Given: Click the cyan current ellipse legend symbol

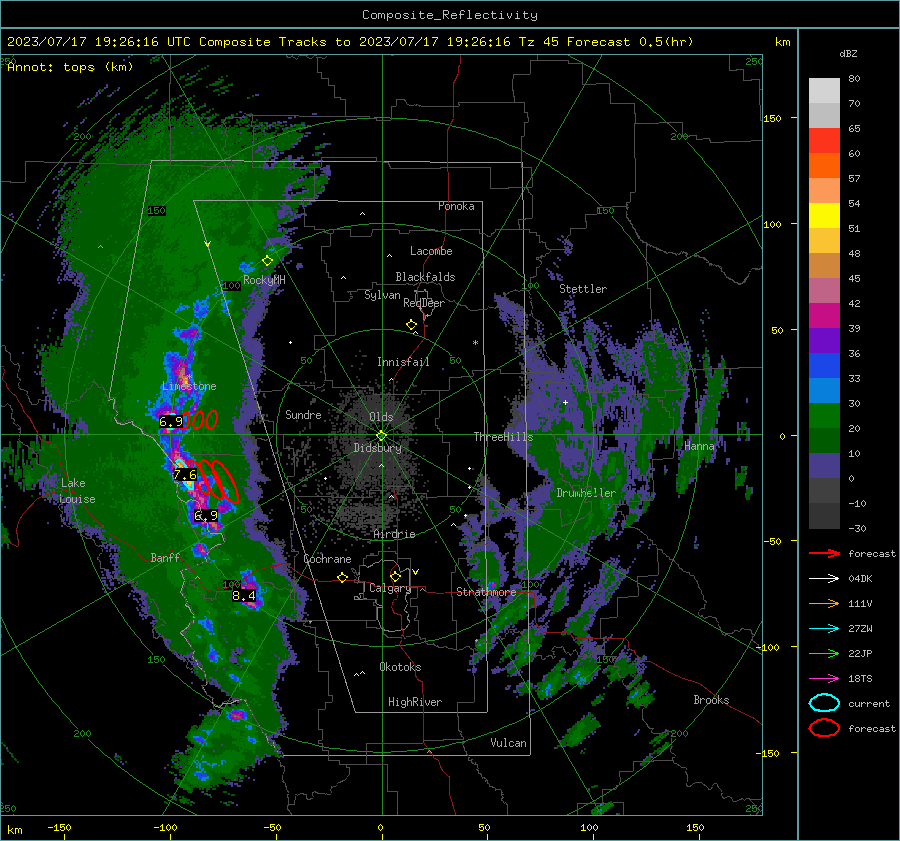Looking at the screenshot, I should click(824, 703).
